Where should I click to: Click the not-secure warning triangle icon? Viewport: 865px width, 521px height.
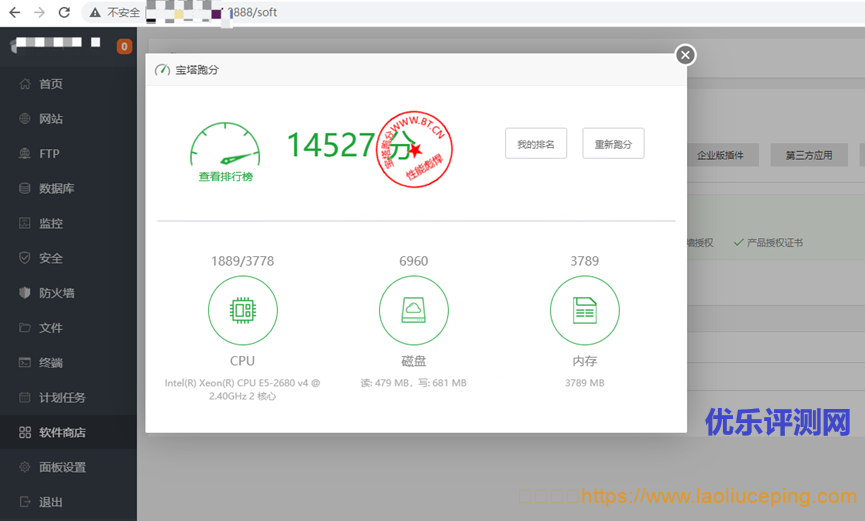click(x=95, y=12)
